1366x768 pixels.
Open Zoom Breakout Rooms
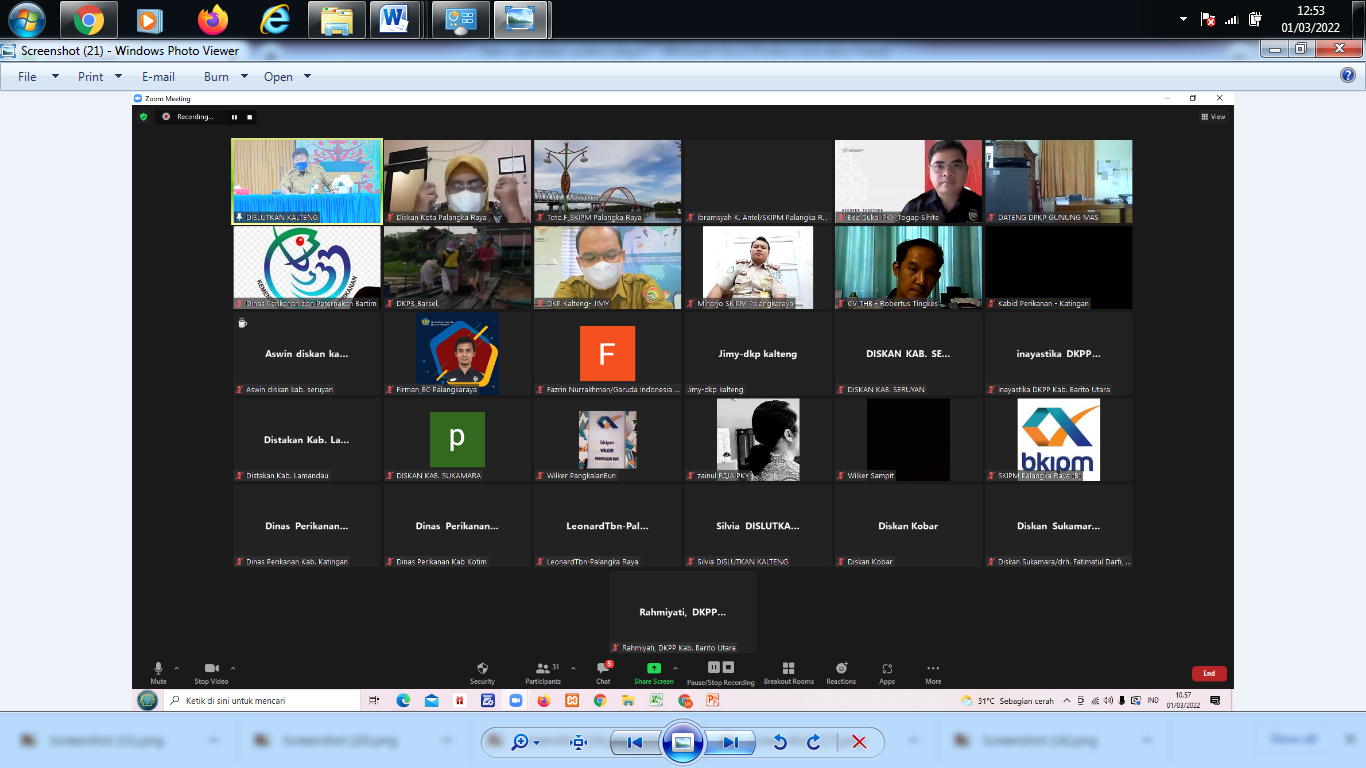click(x=788, y=672)
